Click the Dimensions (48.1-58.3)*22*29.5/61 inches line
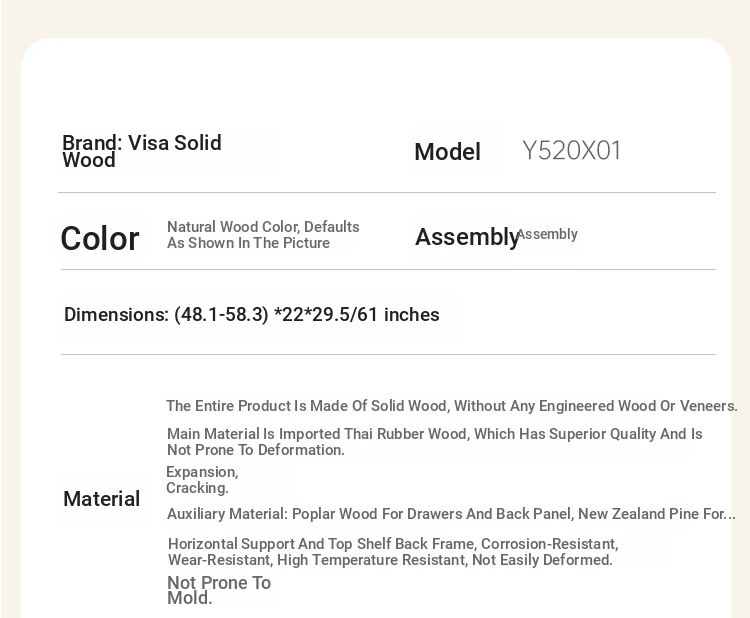This screenshot has width=750, height=618. point(252,315)
